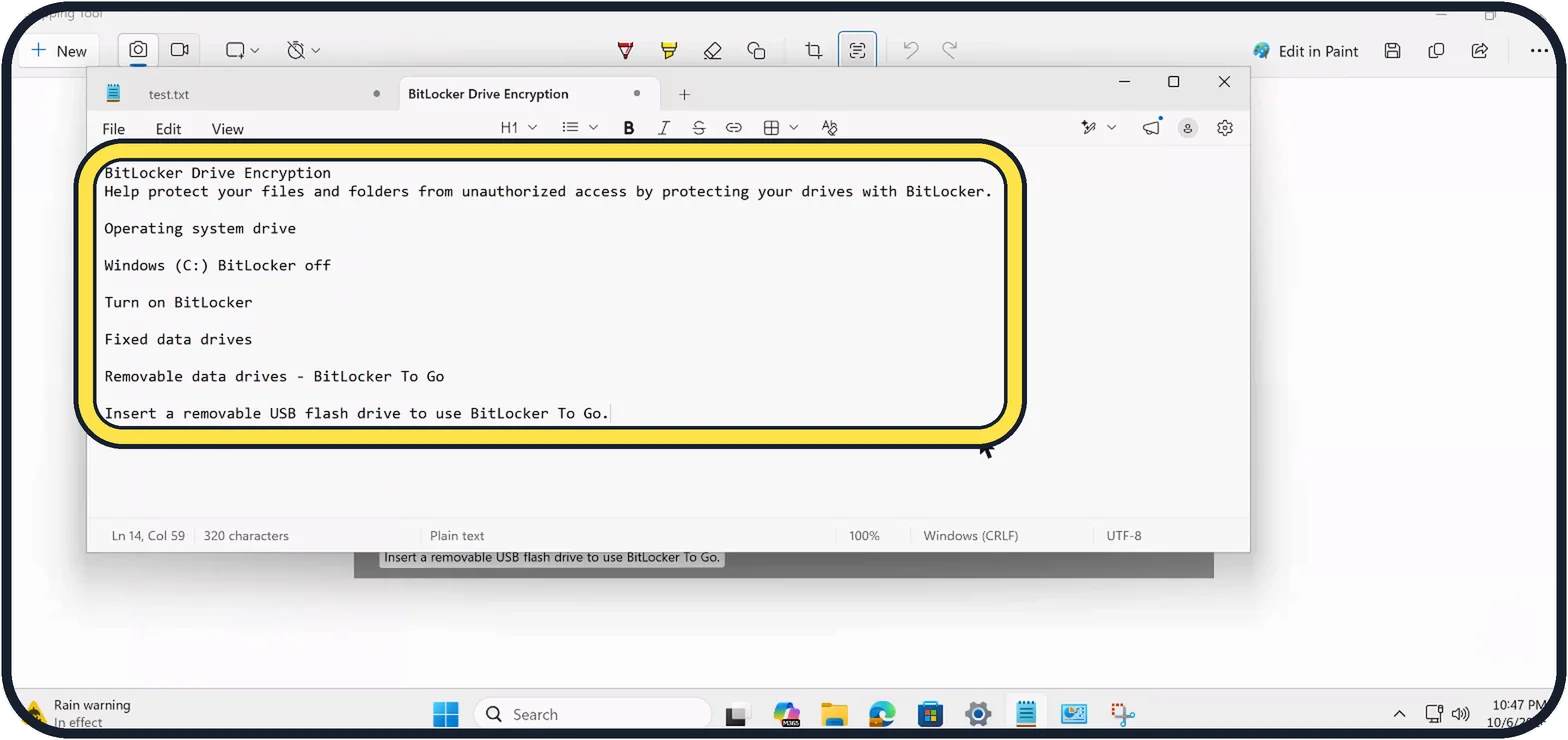Open the Edit menu in Notepad

(x=168, y=129)
